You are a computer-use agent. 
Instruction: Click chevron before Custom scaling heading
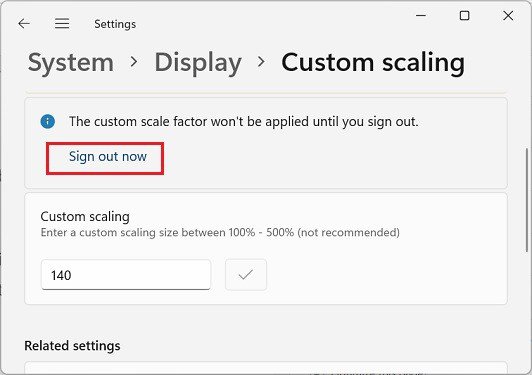(x=261, y=62)
